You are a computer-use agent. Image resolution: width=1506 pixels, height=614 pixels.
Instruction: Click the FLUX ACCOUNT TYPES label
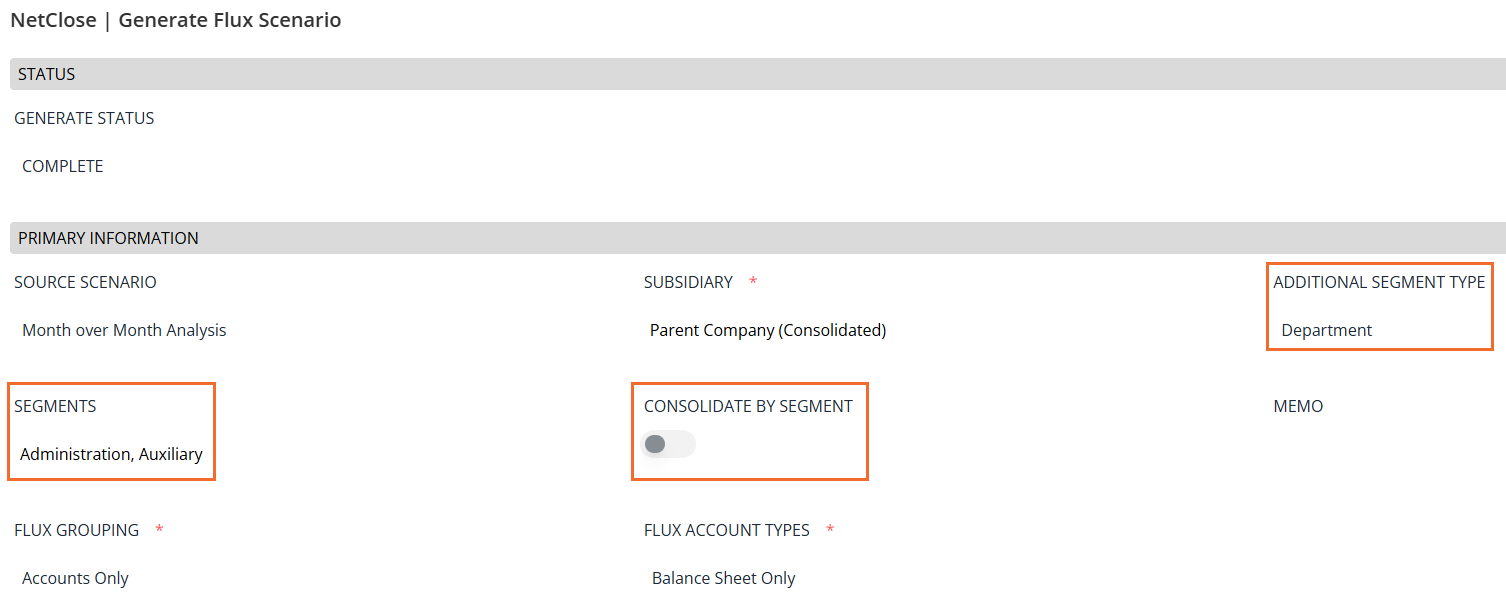click(x=726, y=530)
